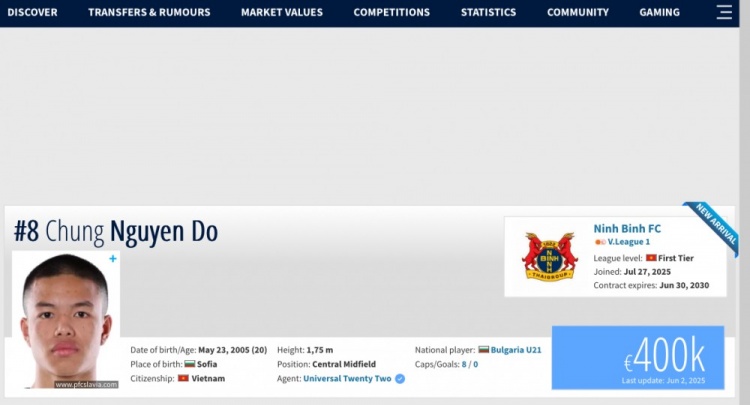750x405 pixels.
Task: Expand the Competitions menu
Action: (391, 13)
